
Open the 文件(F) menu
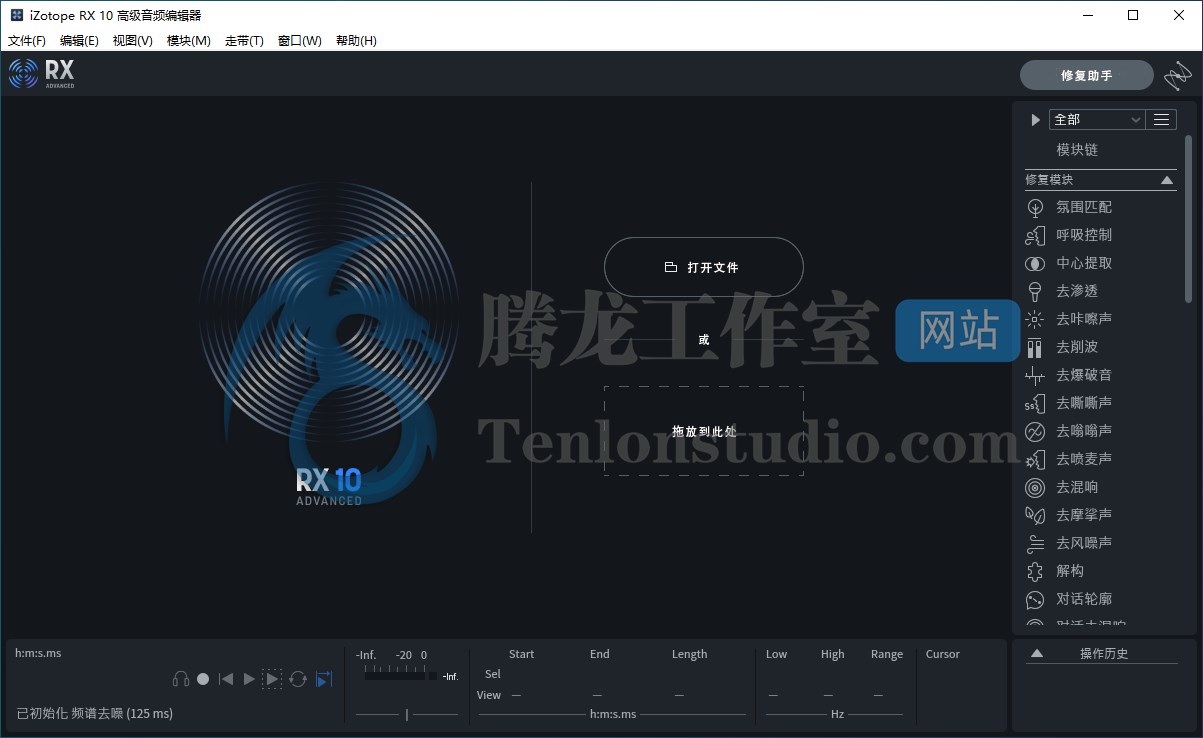[x=27, y=41]
